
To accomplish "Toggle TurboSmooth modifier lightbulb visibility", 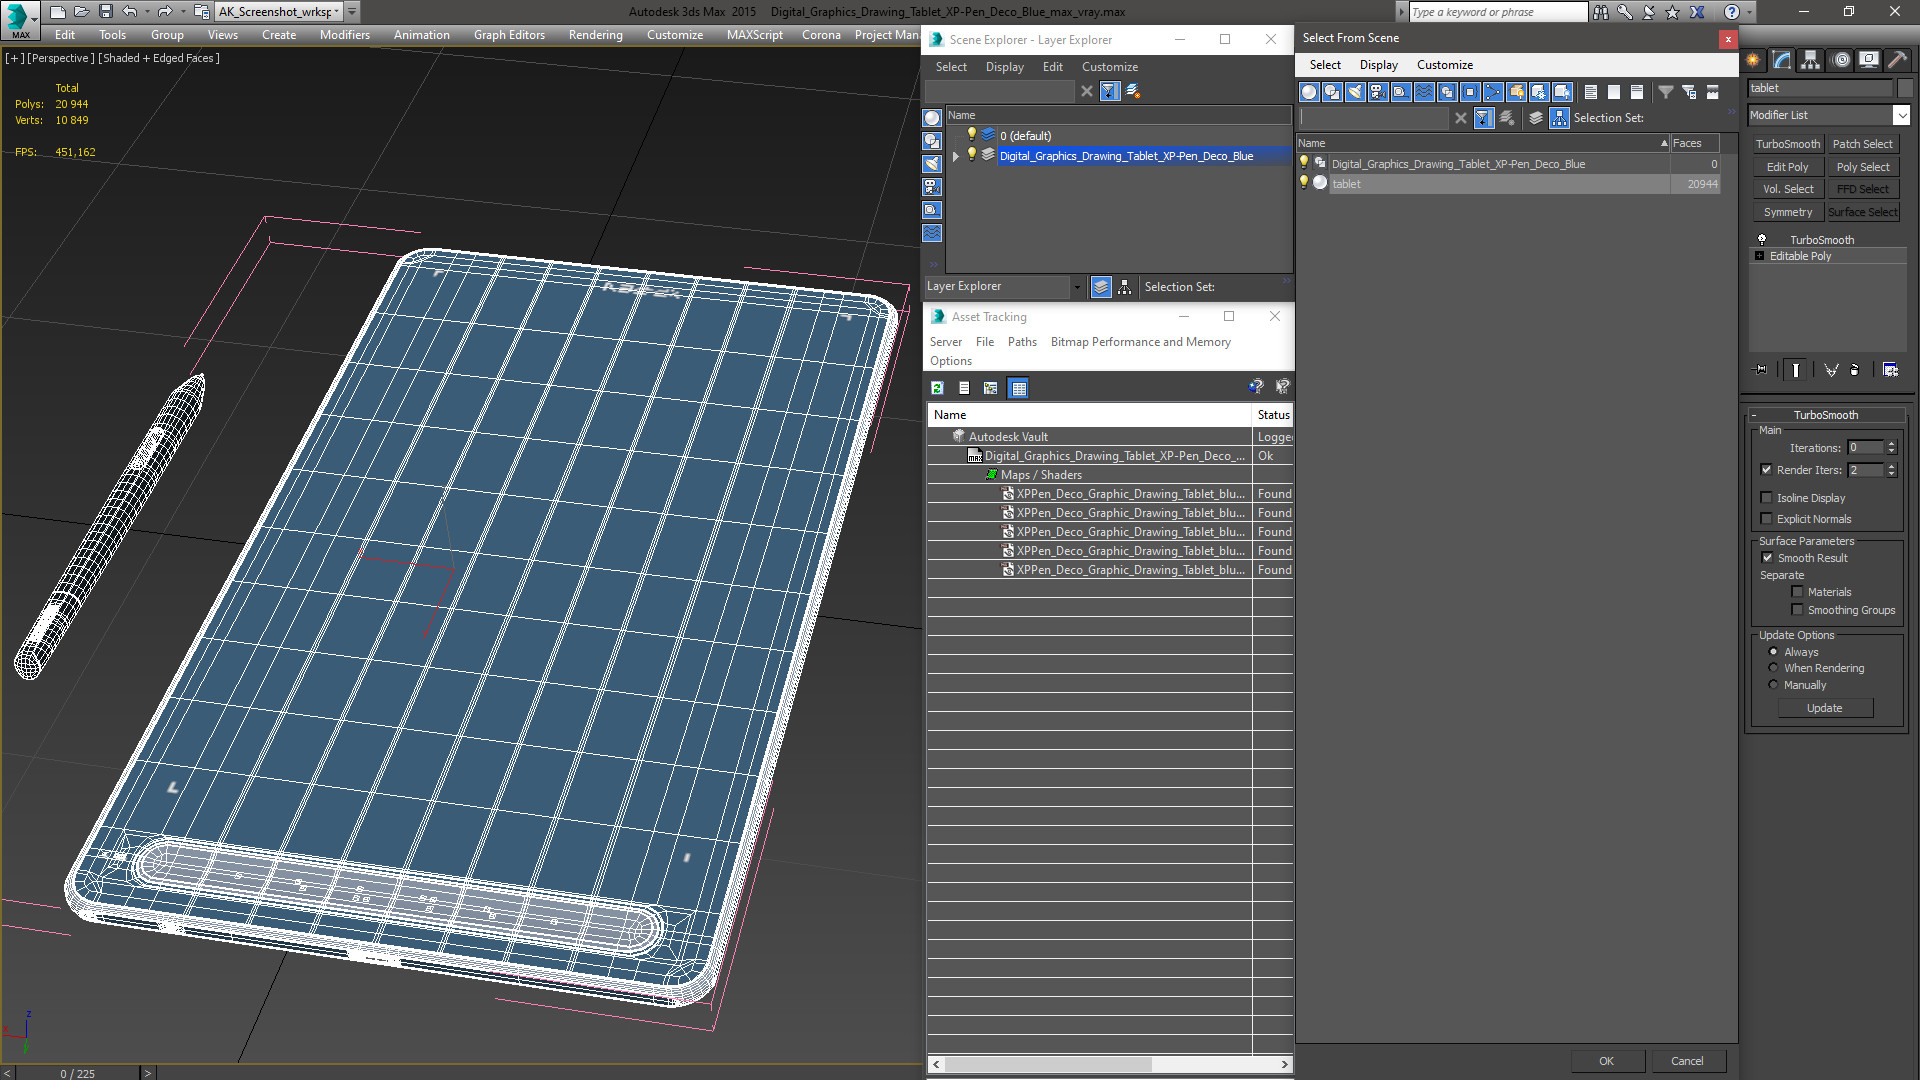I will (x=1762, y=240).
